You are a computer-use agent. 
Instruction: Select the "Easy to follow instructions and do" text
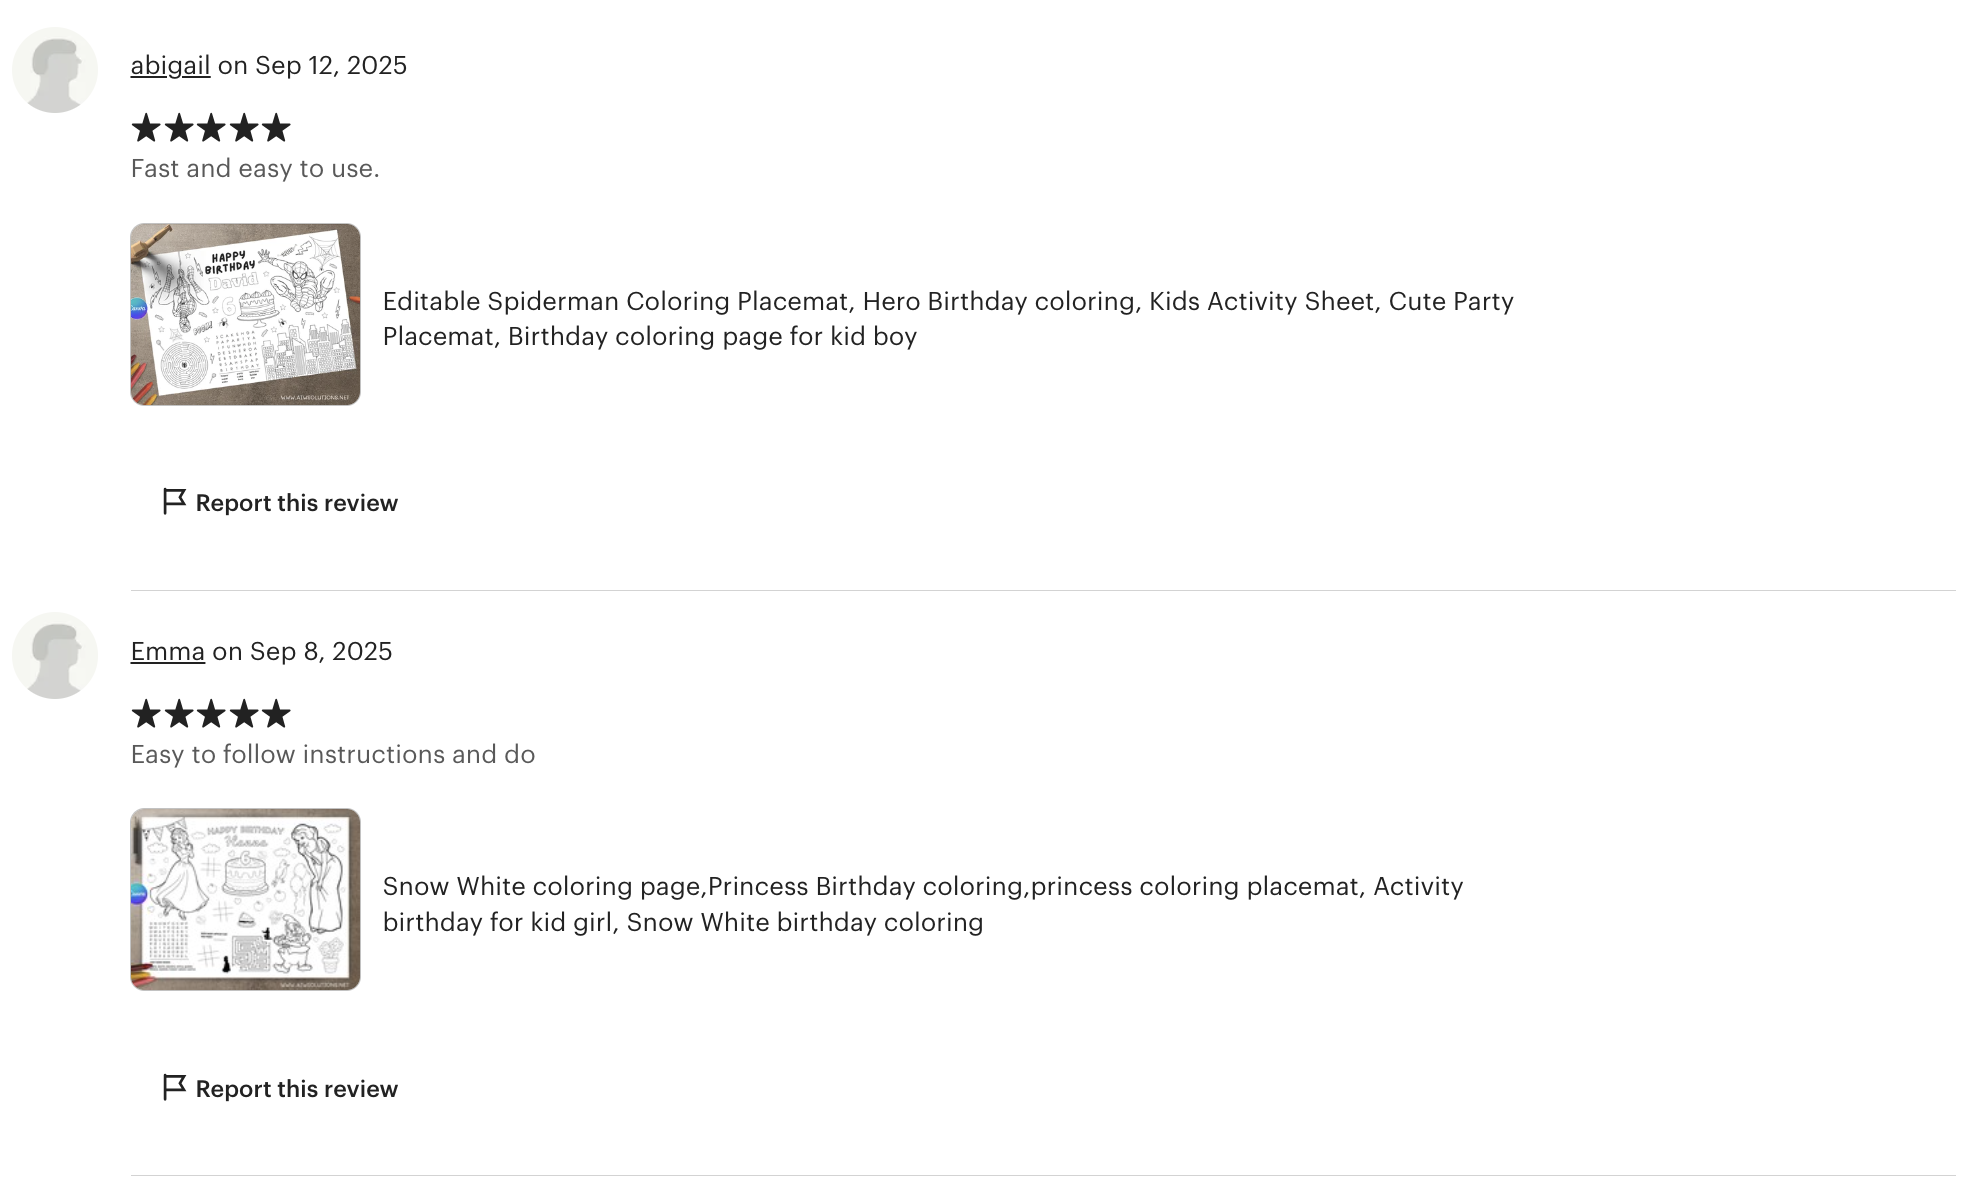click(333, 755)
